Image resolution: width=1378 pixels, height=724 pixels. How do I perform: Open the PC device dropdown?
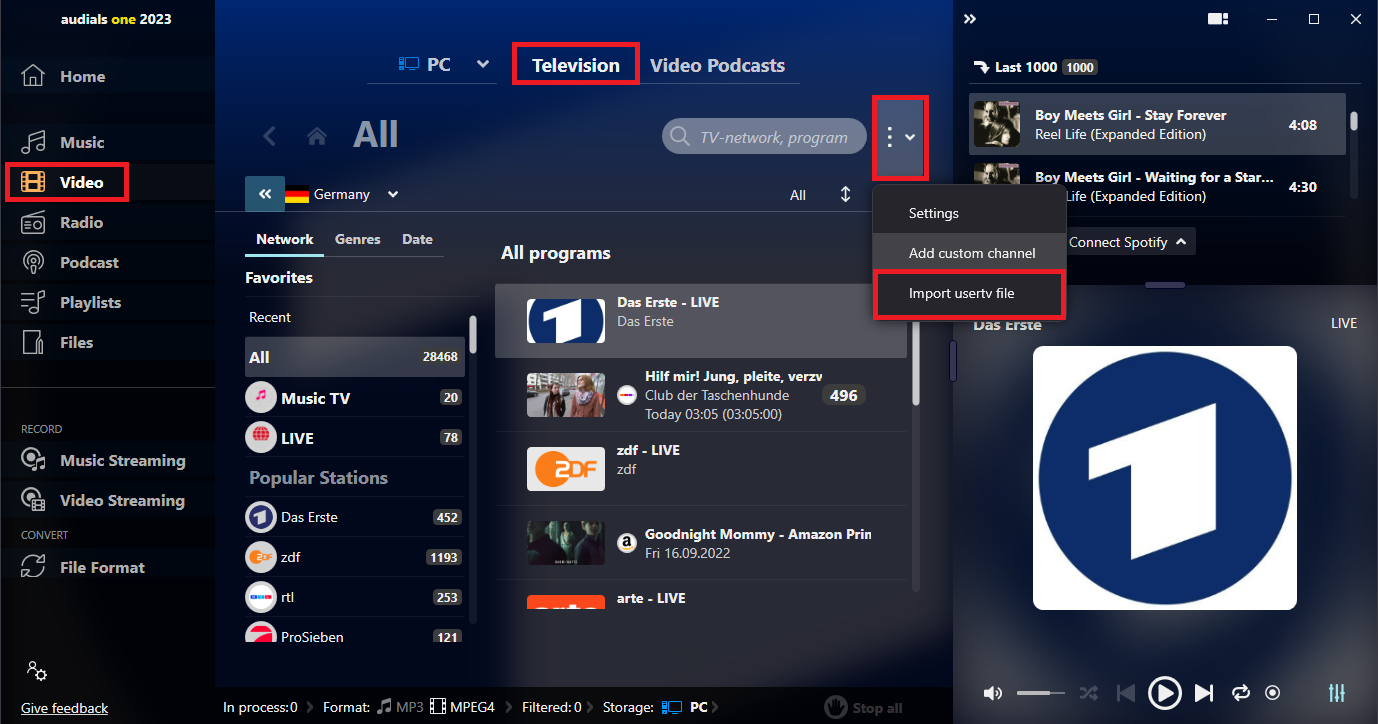point(444,65)
